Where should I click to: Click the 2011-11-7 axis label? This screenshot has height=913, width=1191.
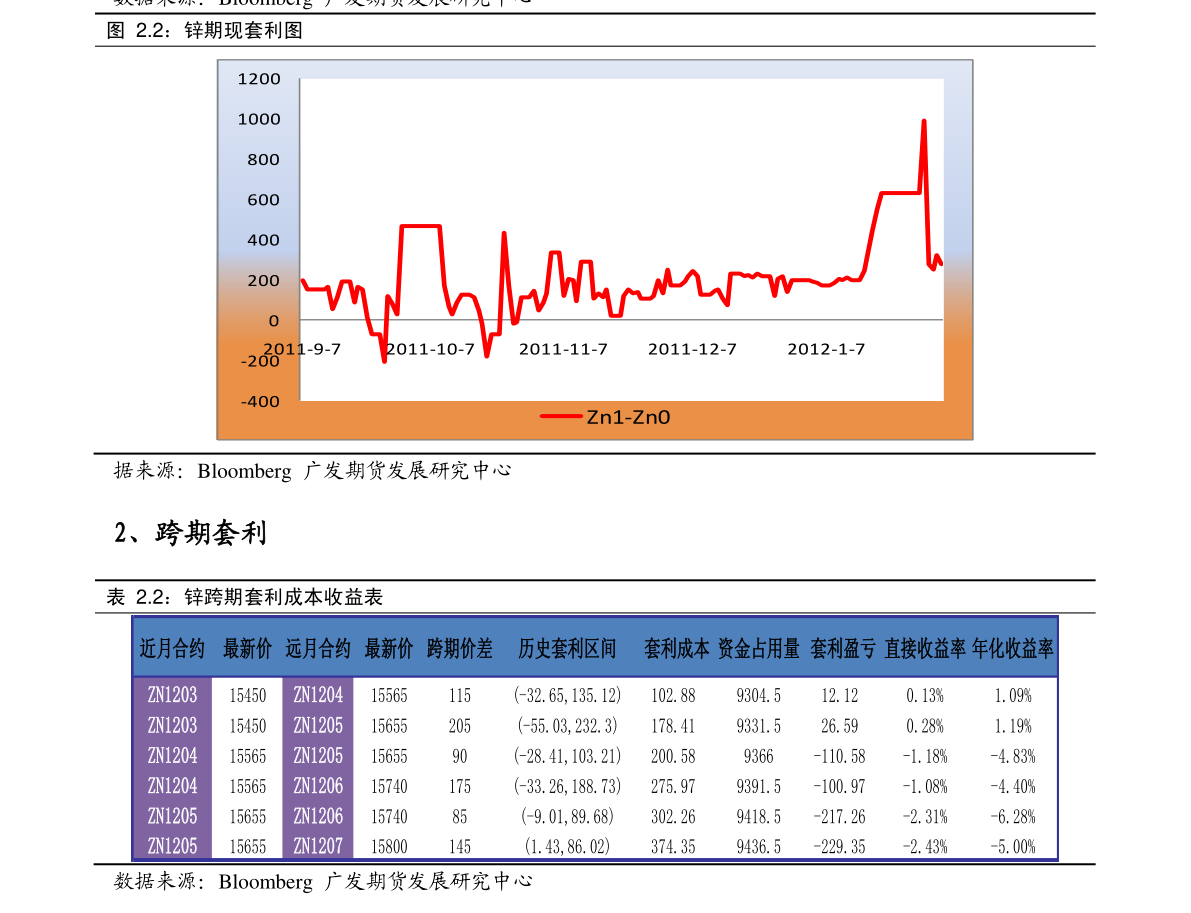(x=564, y=349)
